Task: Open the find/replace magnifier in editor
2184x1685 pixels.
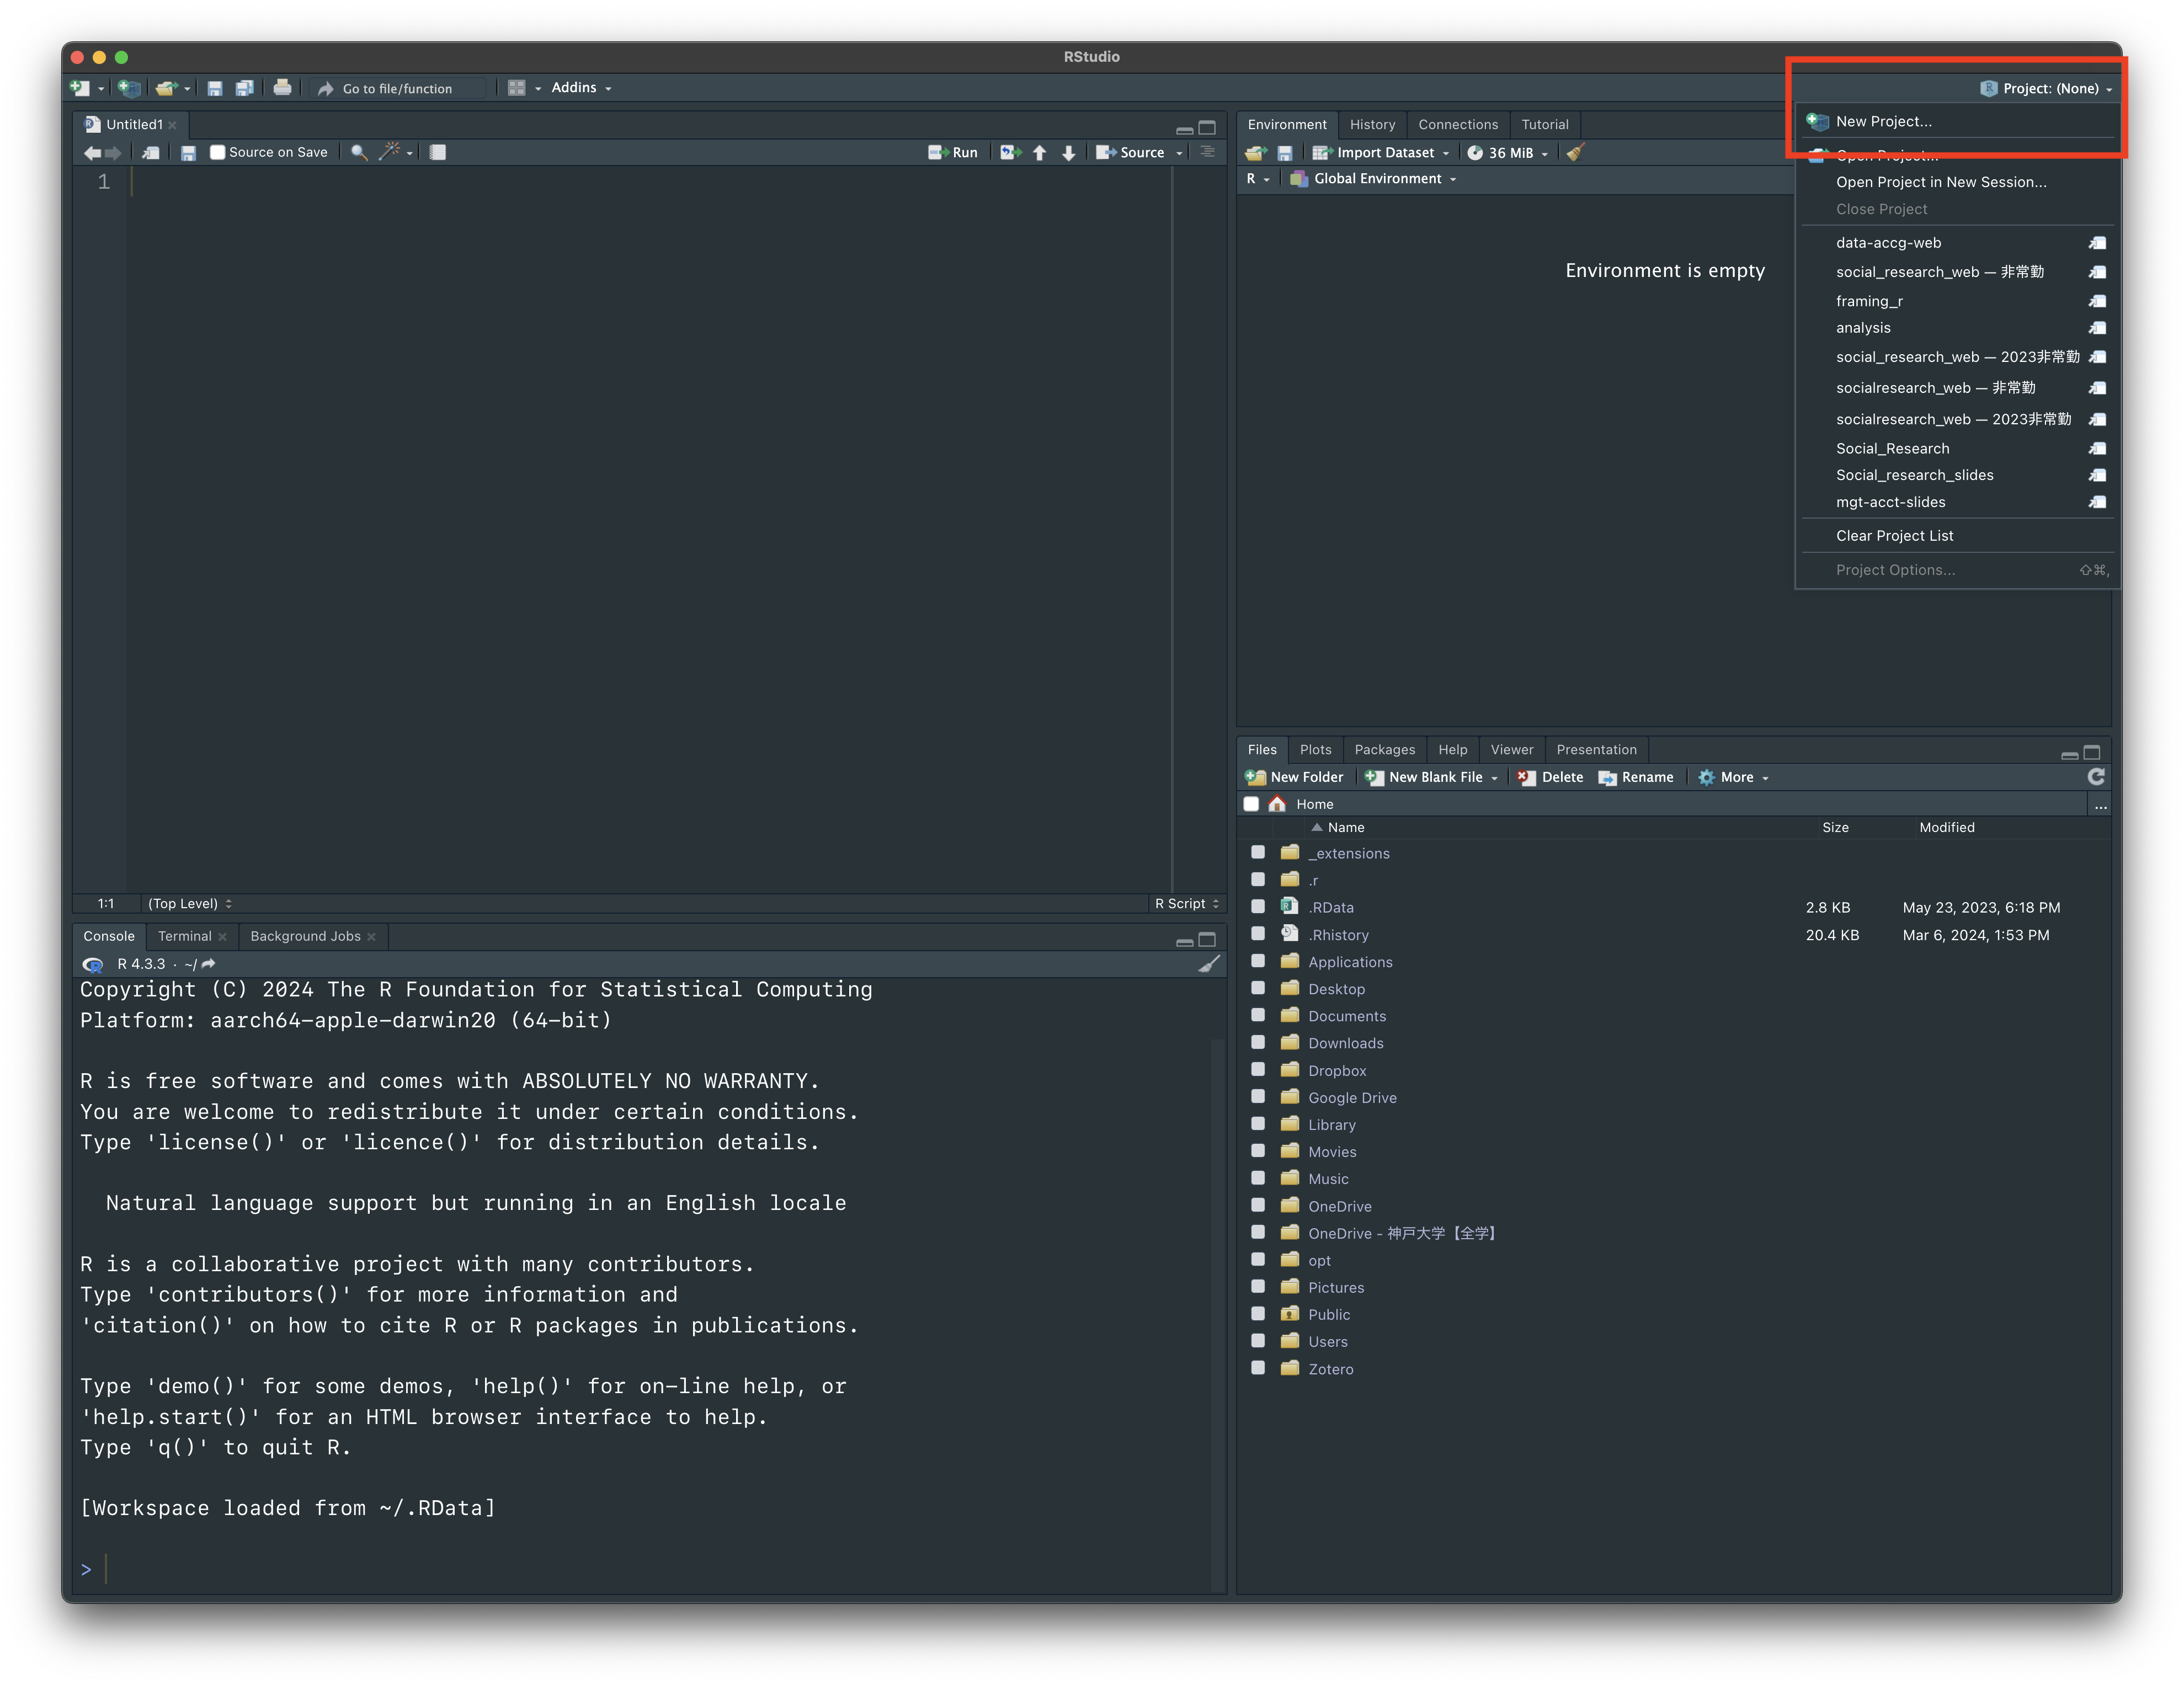Action: click(359, 152)
